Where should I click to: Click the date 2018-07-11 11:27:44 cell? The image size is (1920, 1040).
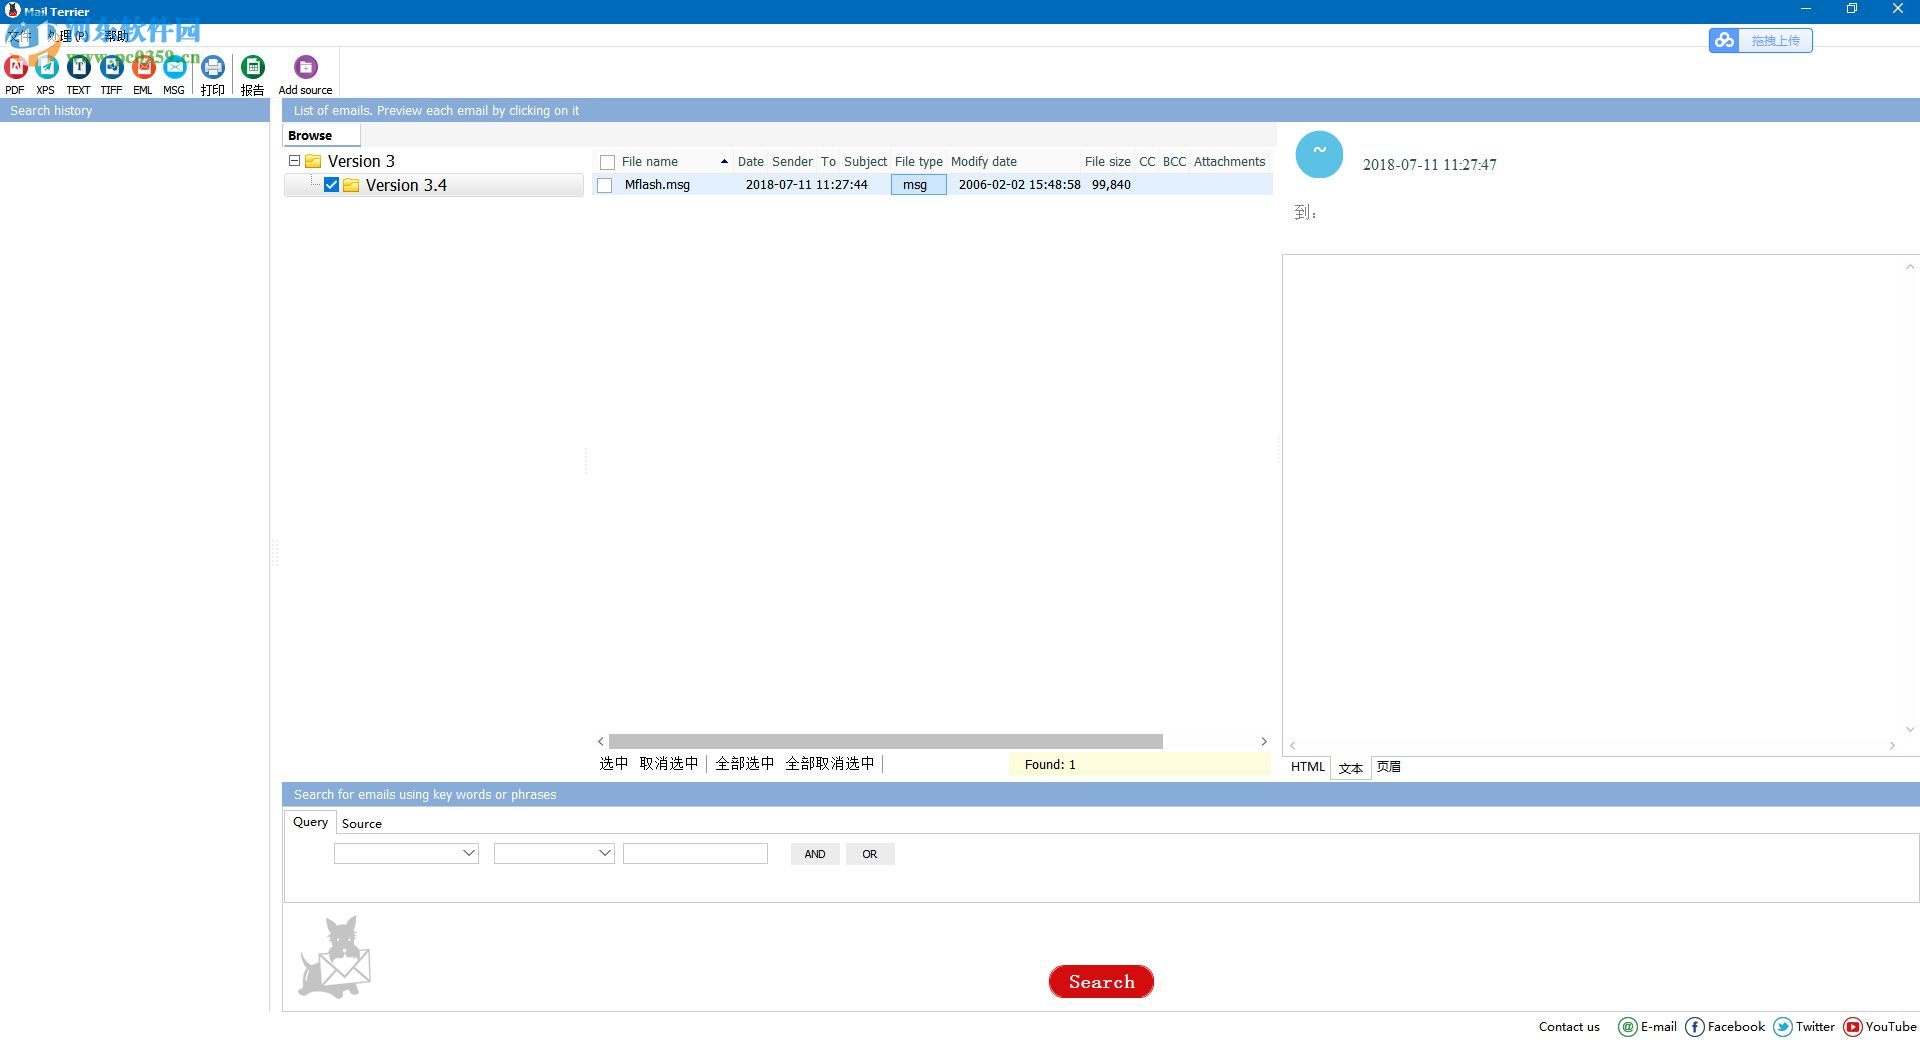tap(806, 185)
